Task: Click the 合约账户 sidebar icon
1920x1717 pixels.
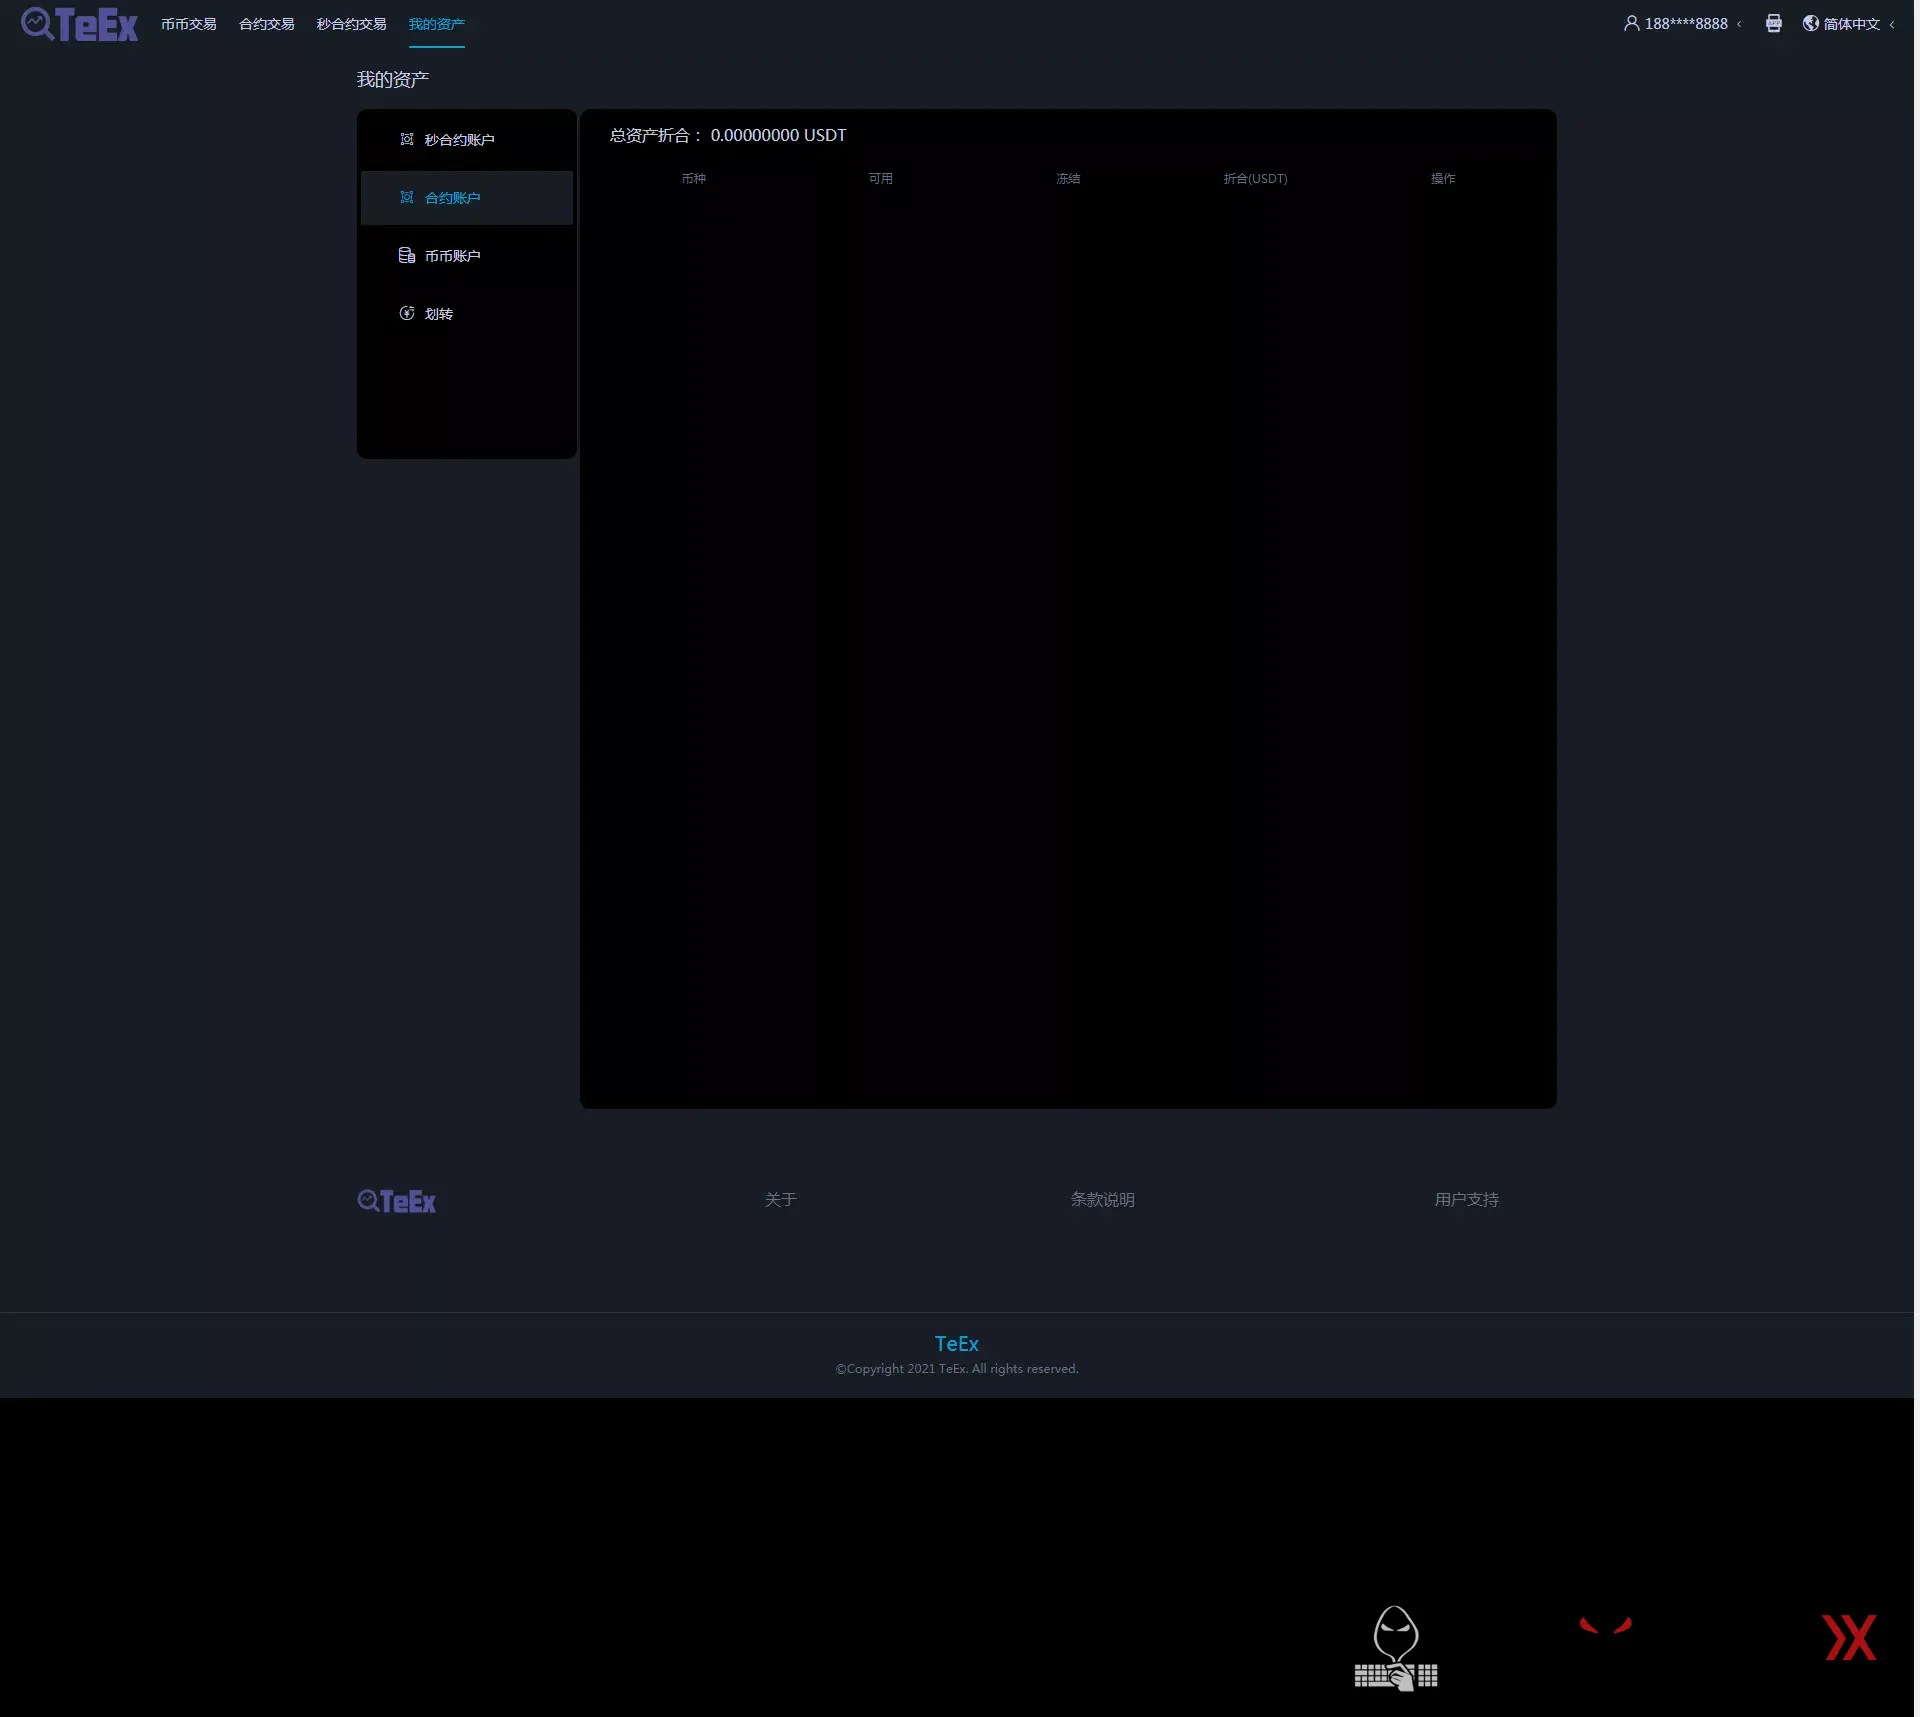Action: [407, 198]
